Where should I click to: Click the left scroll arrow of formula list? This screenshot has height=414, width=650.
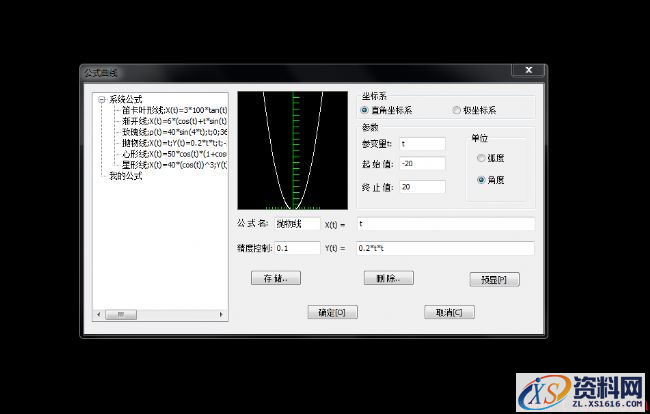99,315
